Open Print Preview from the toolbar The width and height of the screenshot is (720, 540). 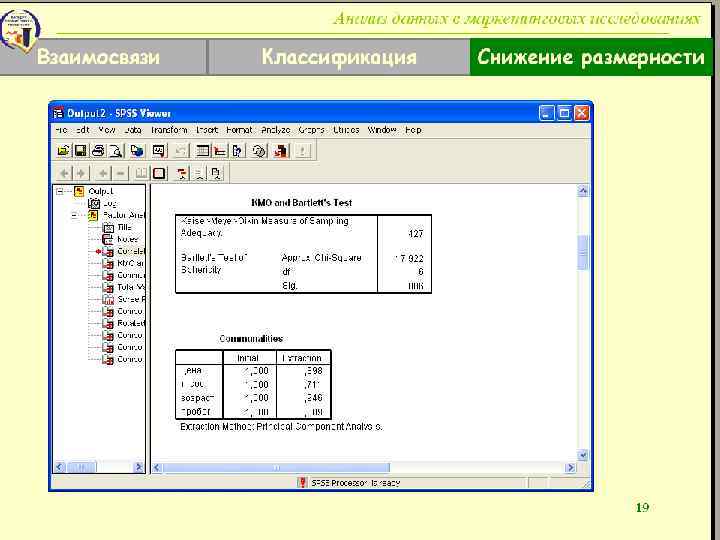pos(116,151)
